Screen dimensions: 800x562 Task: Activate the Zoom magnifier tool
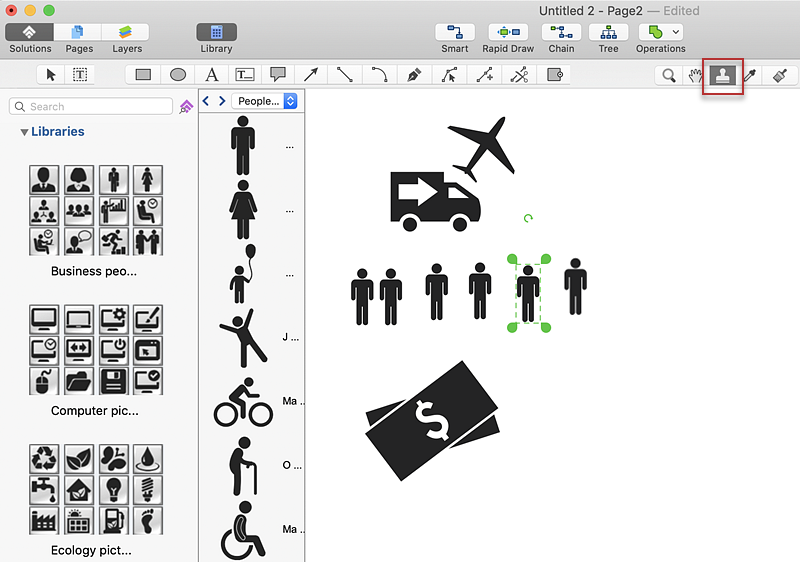coord(668,75)
